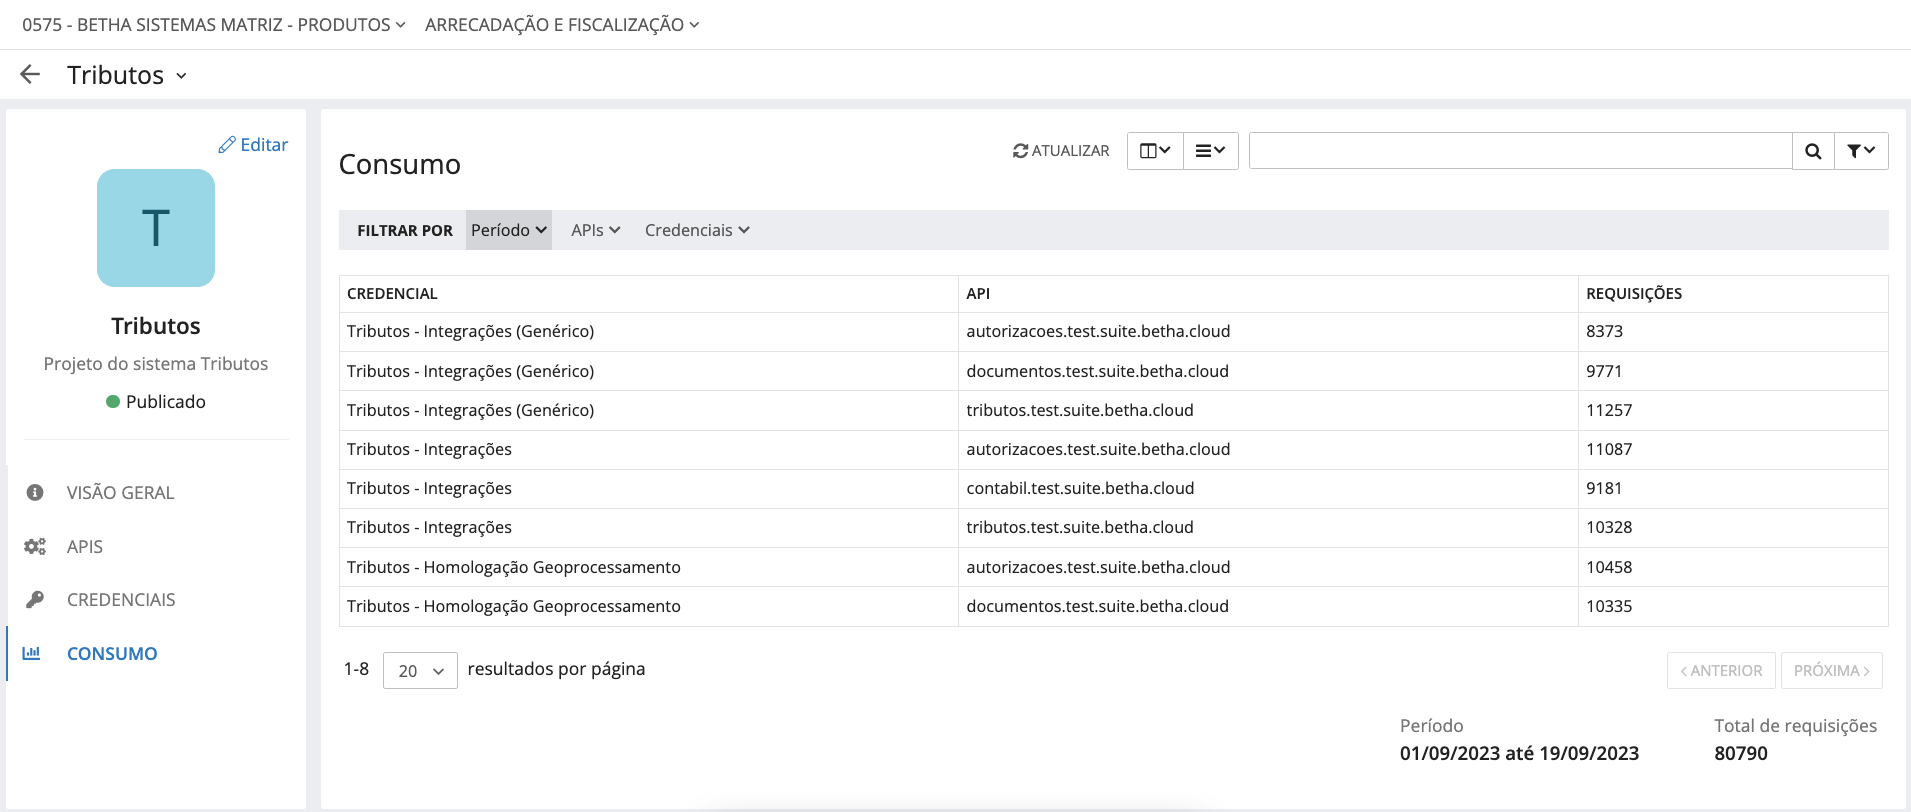Go to previous page with ANTERIOR
1911x812 pixels.
click(x=1721, y=671)
